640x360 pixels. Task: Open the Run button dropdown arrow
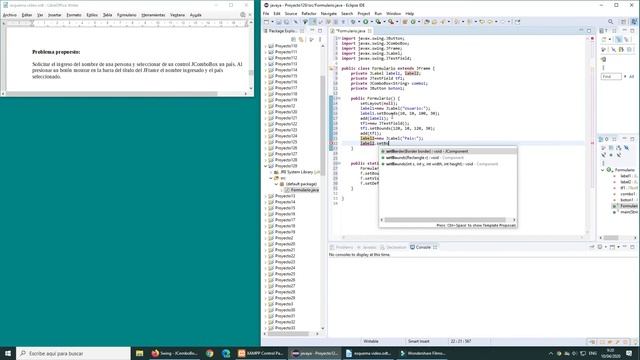tap(371, 22)
